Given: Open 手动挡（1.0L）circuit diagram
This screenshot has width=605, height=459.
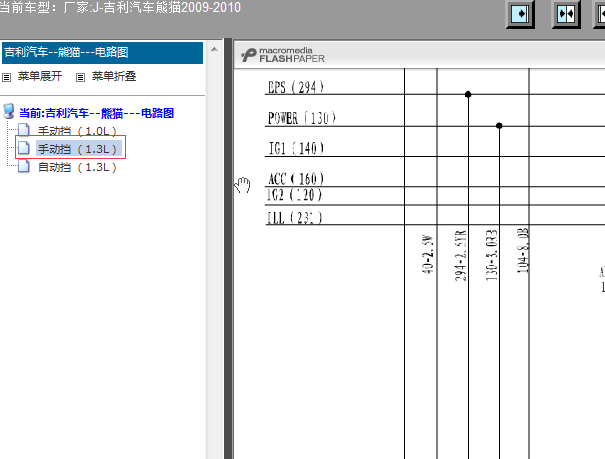Looking at the screenshot, I should click(77, 131).
